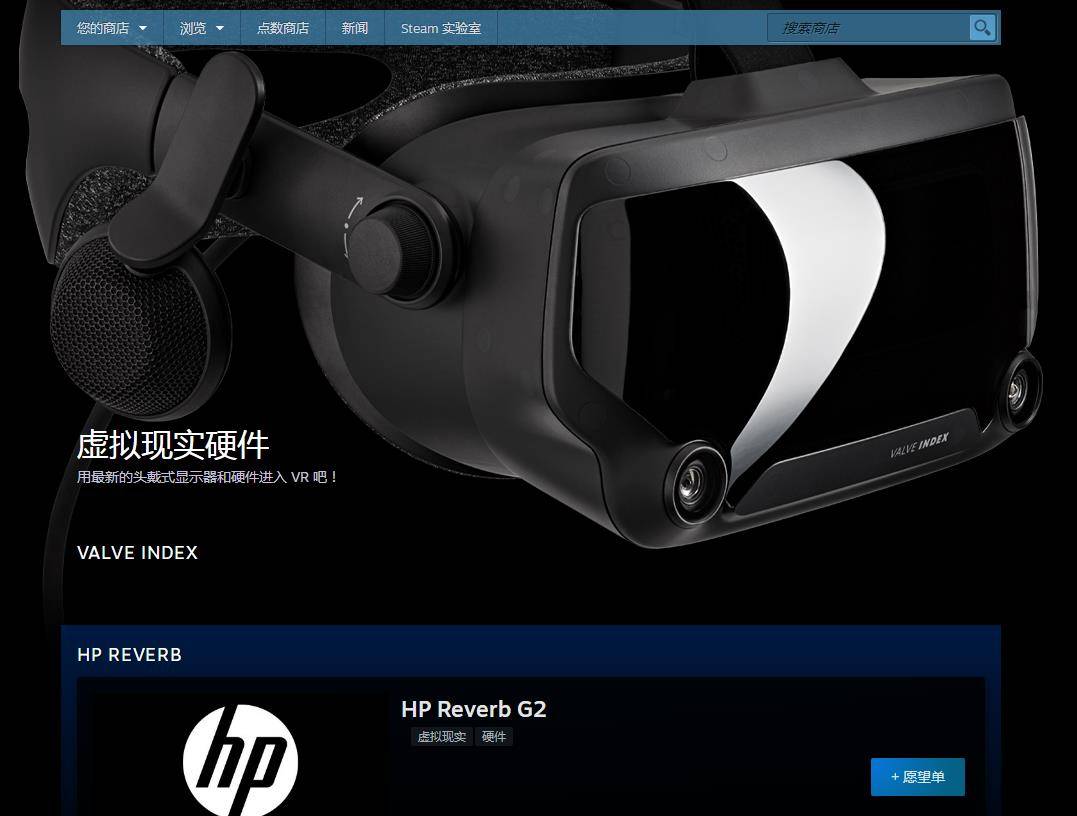The width and height of the screenshot is (1077, 816).
Task: Select the 虚拟现实 tag
Action: (442, 736)
